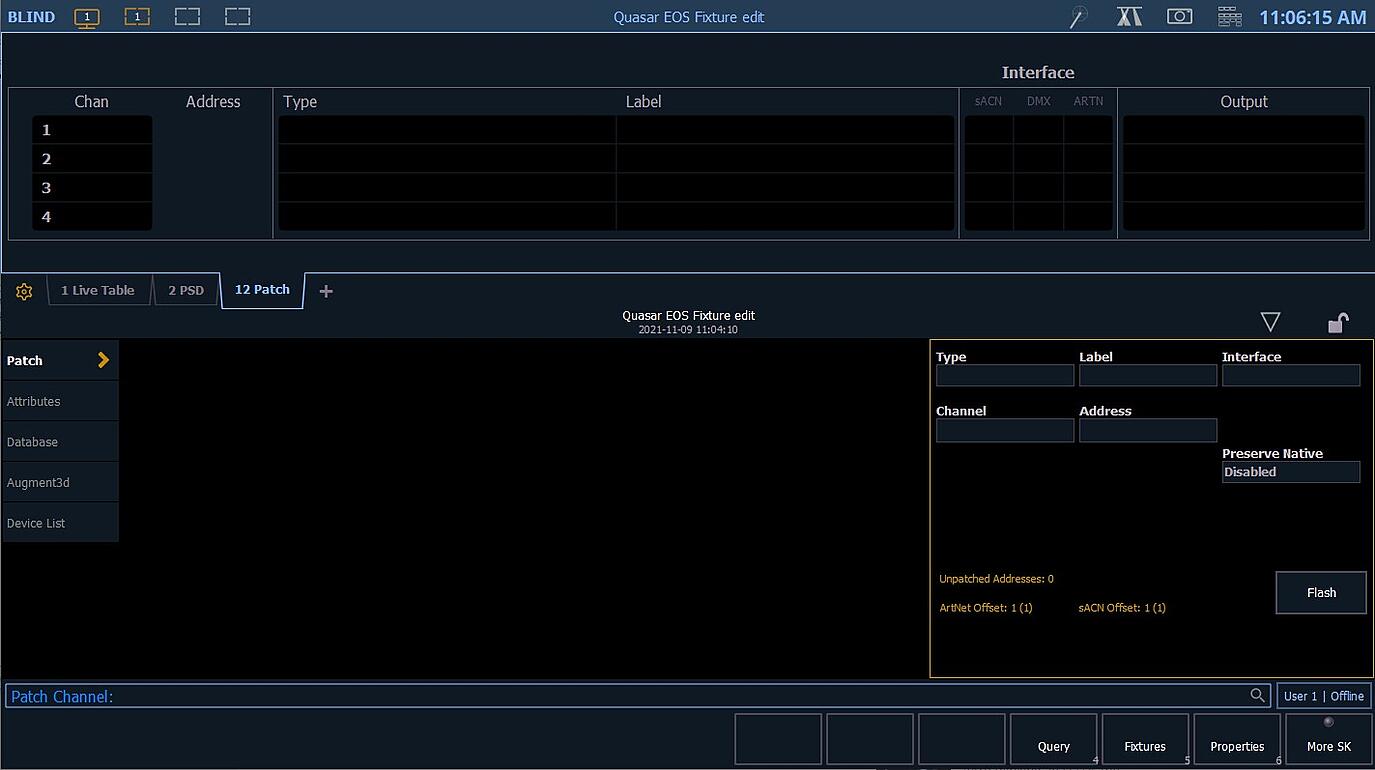
Task: Select the 1 Live Table tab
Action: (98, 290)
